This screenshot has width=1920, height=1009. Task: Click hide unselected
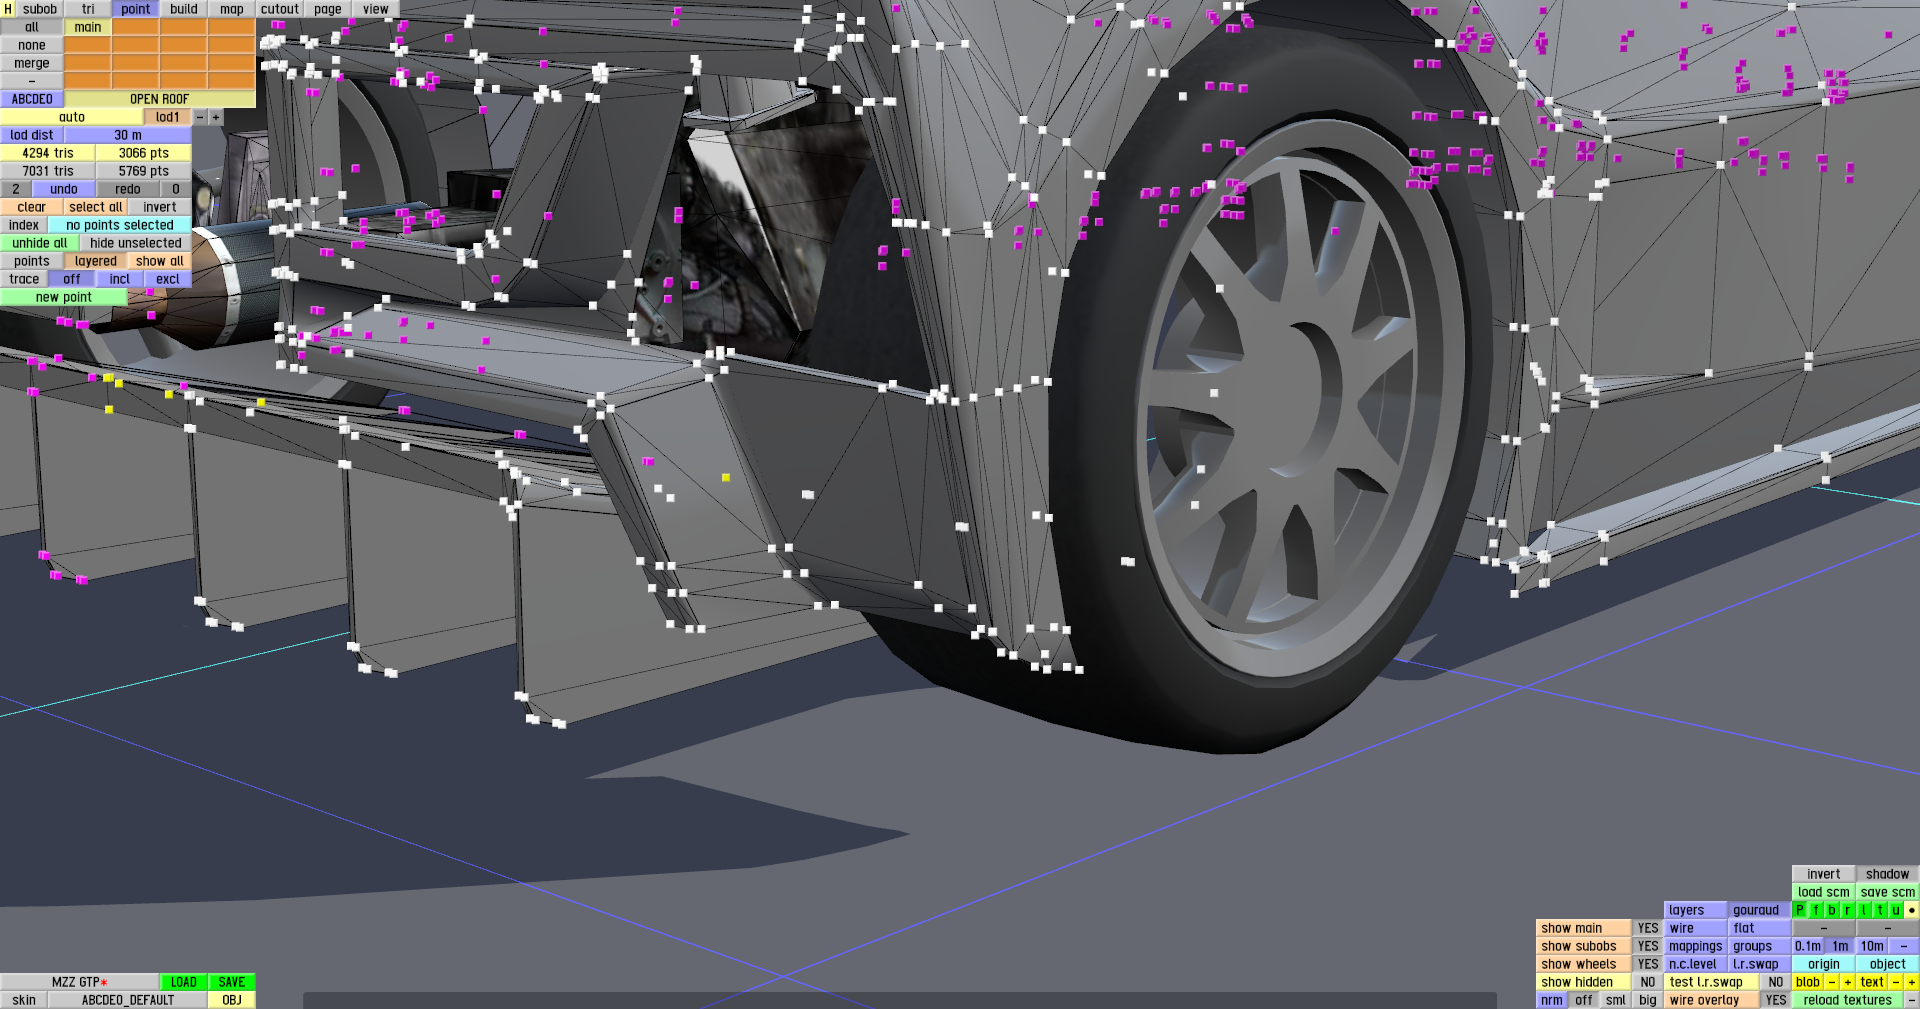coord(136,243)
